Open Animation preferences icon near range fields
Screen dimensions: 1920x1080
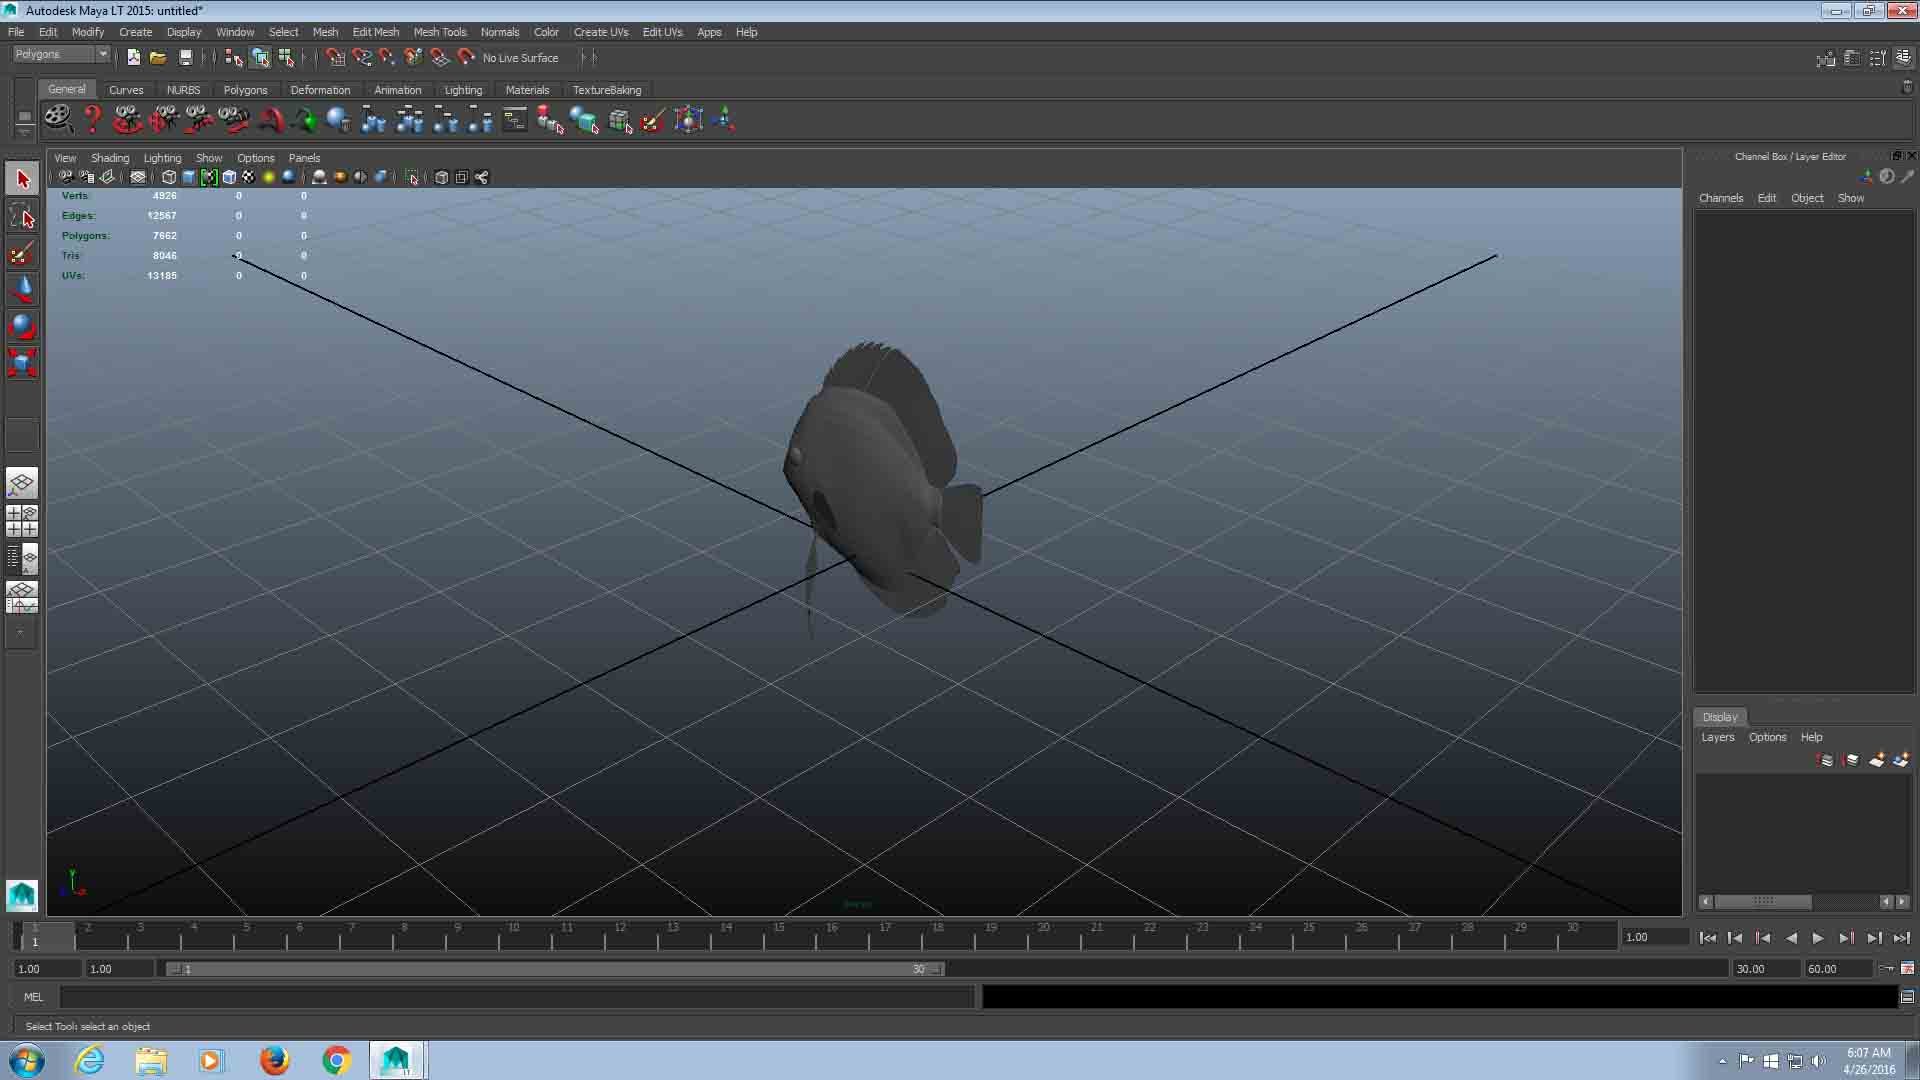1907,968
